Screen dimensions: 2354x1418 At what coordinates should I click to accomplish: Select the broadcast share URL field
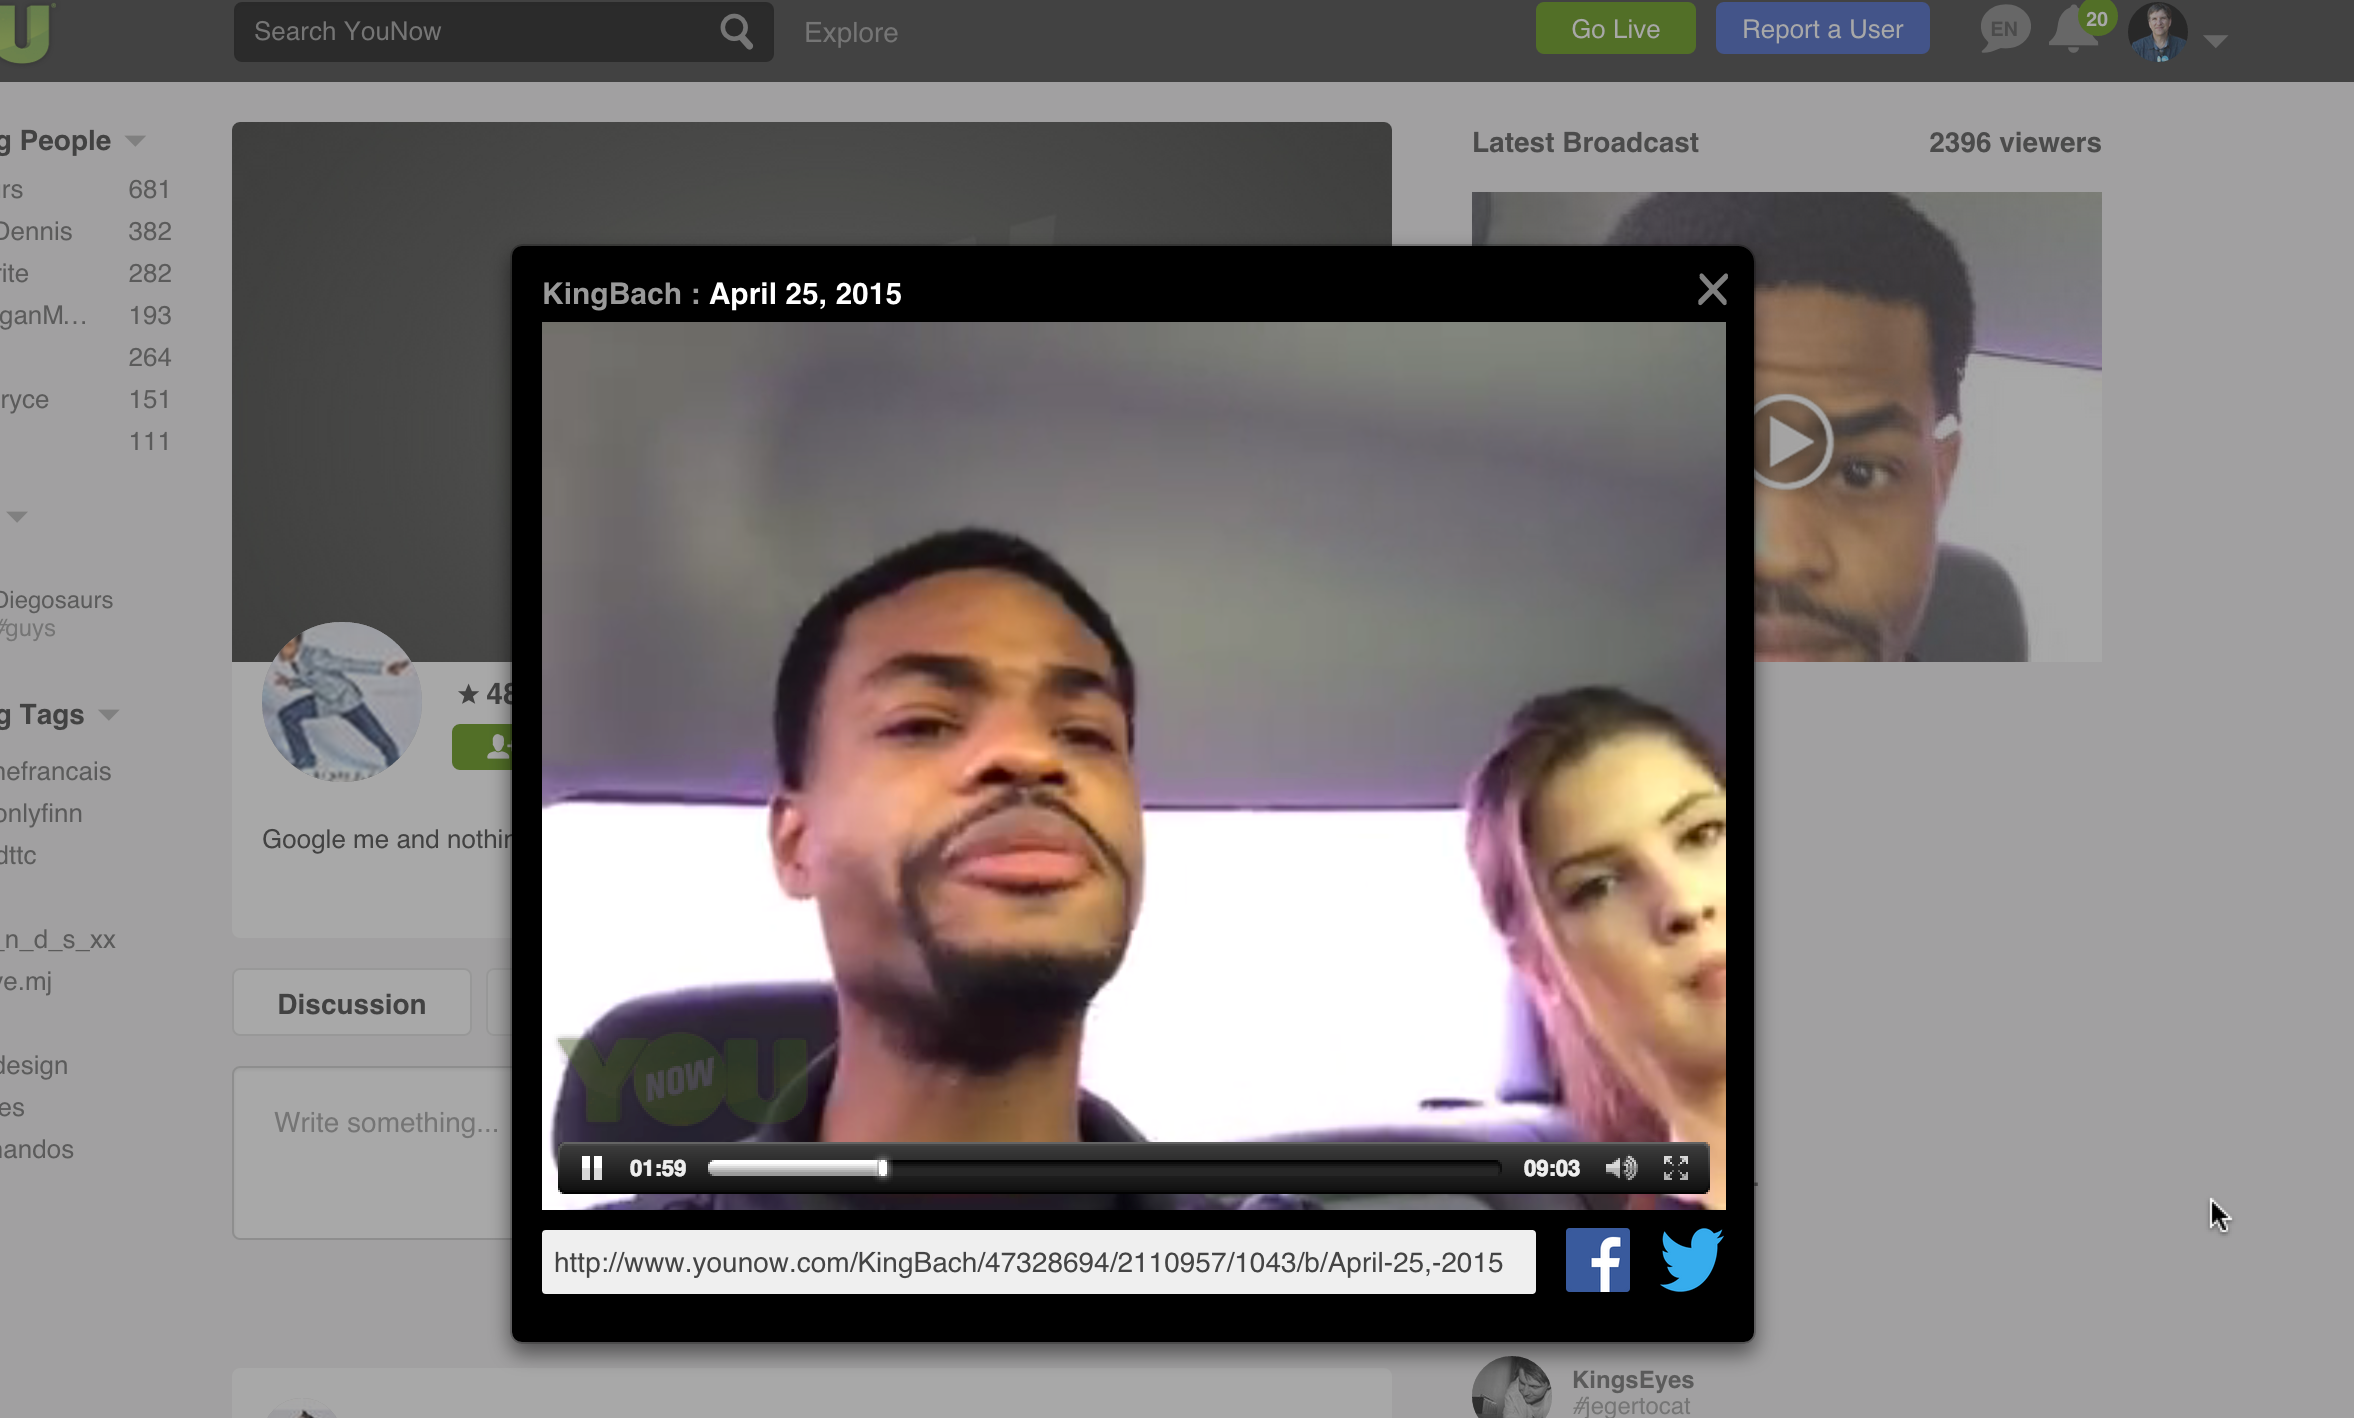1037,1262
